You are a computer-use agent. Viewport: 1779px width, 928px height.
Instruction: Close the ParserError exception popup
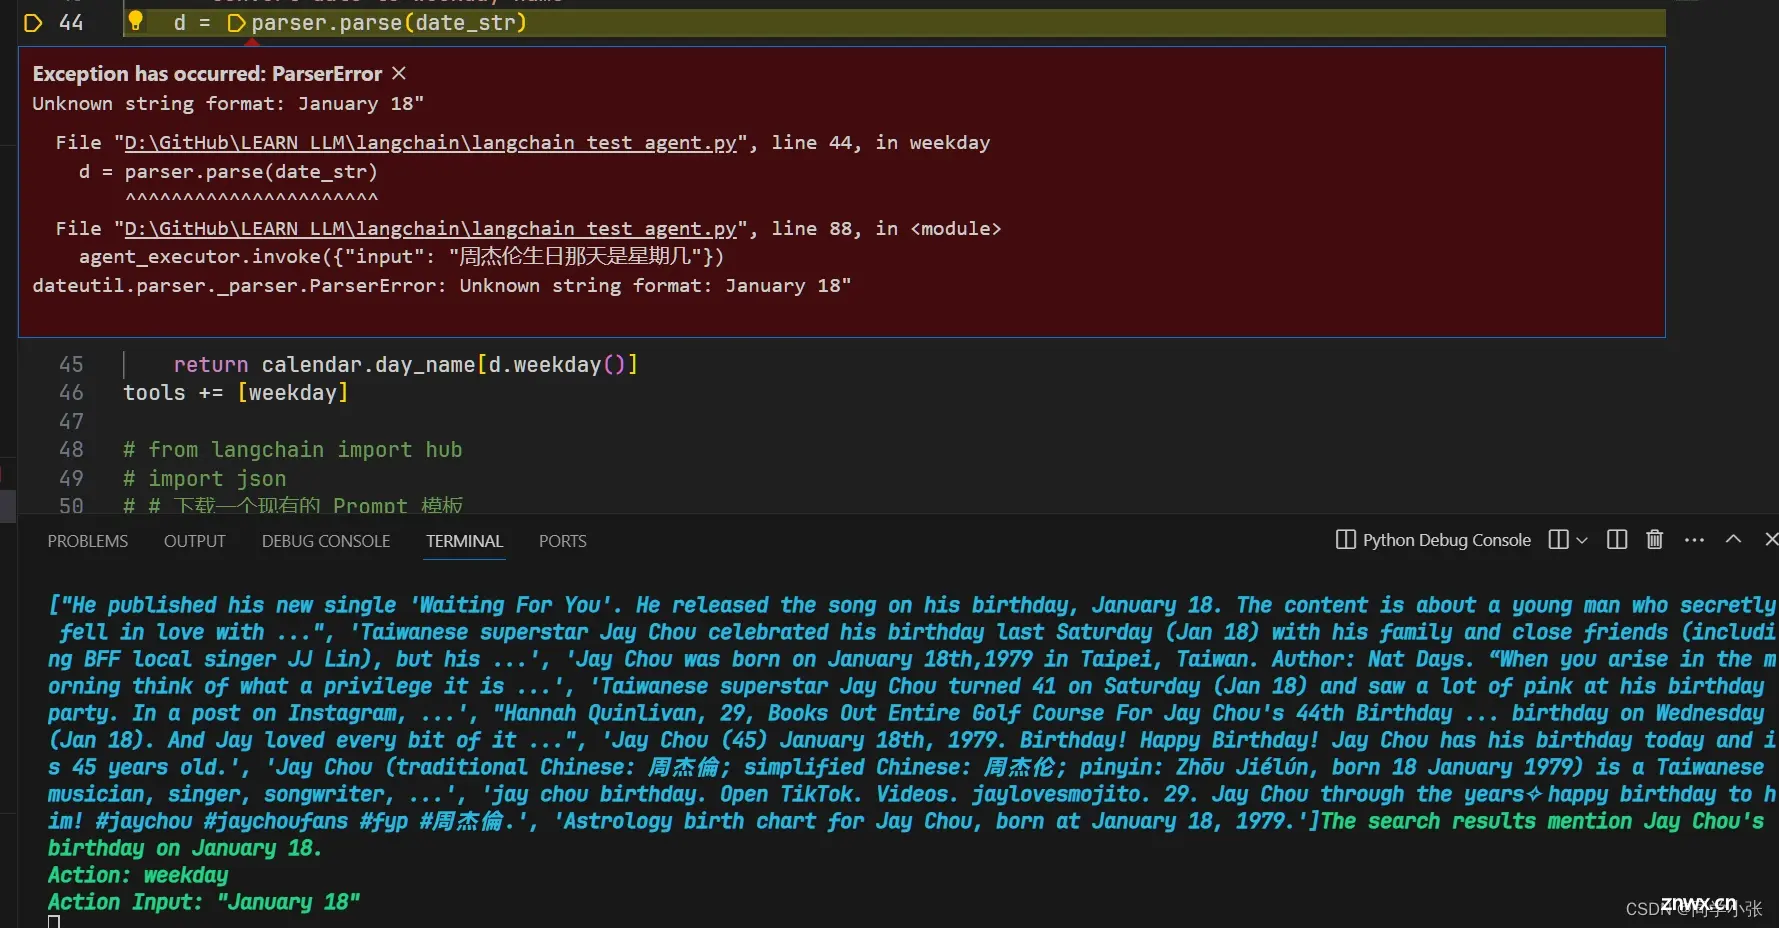[x=399, y=73]
